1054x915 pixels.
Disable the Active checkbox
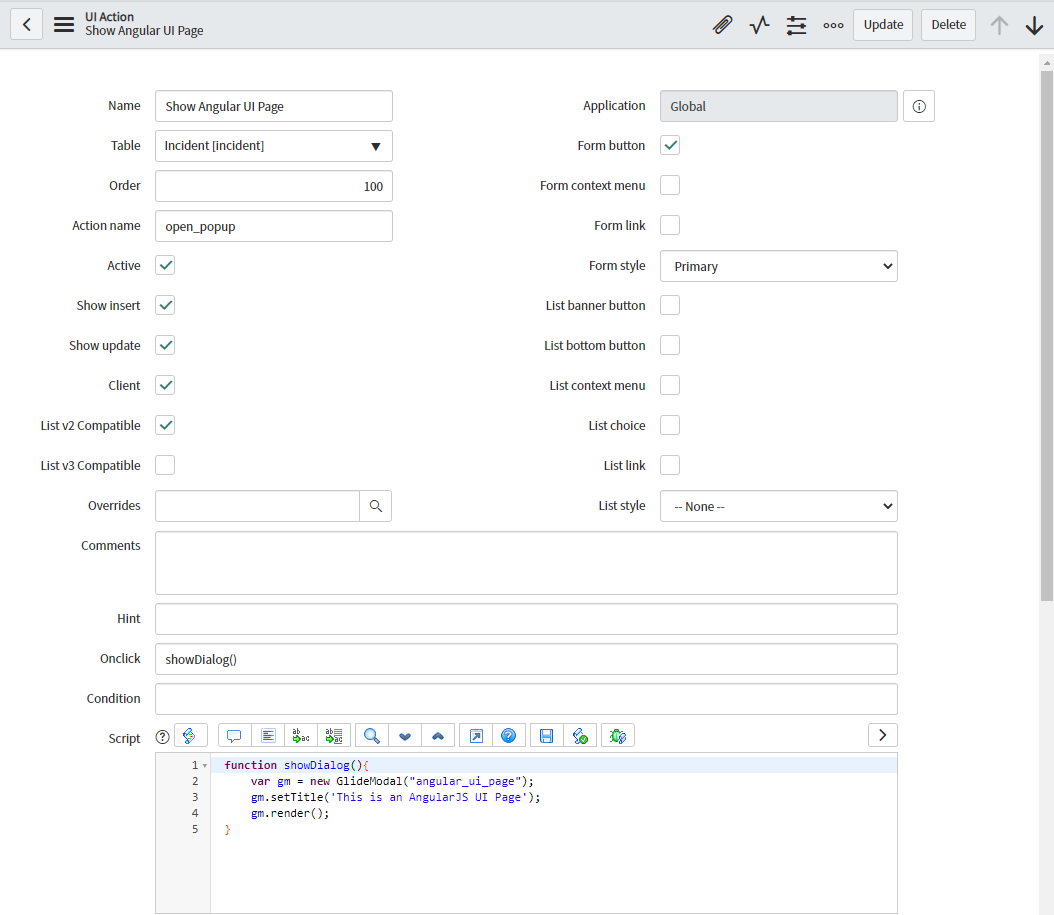coord(164,265)
